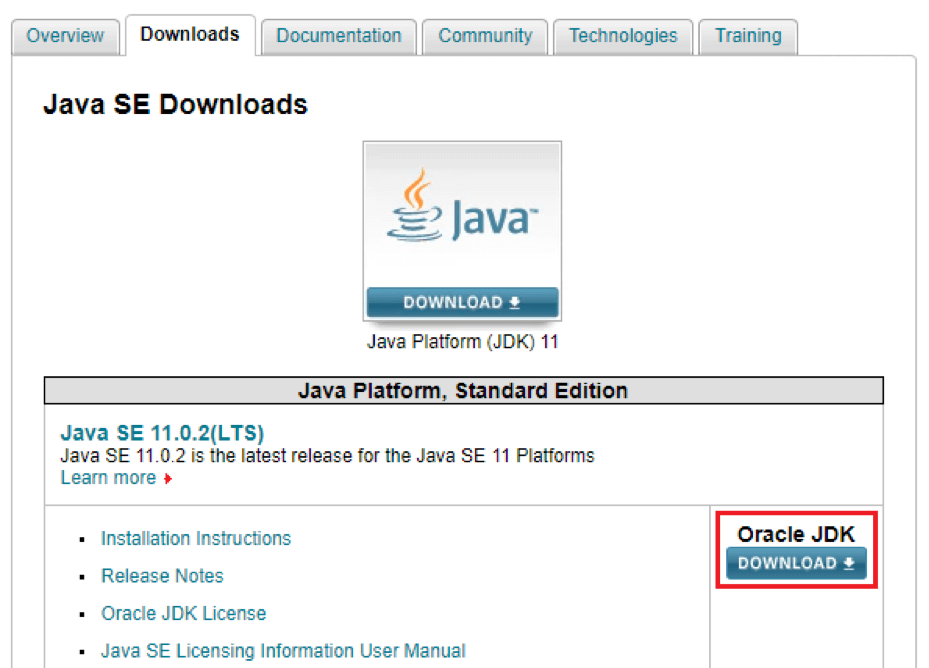
Task: Click the bullet beside Oracle JDK License
Action: [84, 614]
